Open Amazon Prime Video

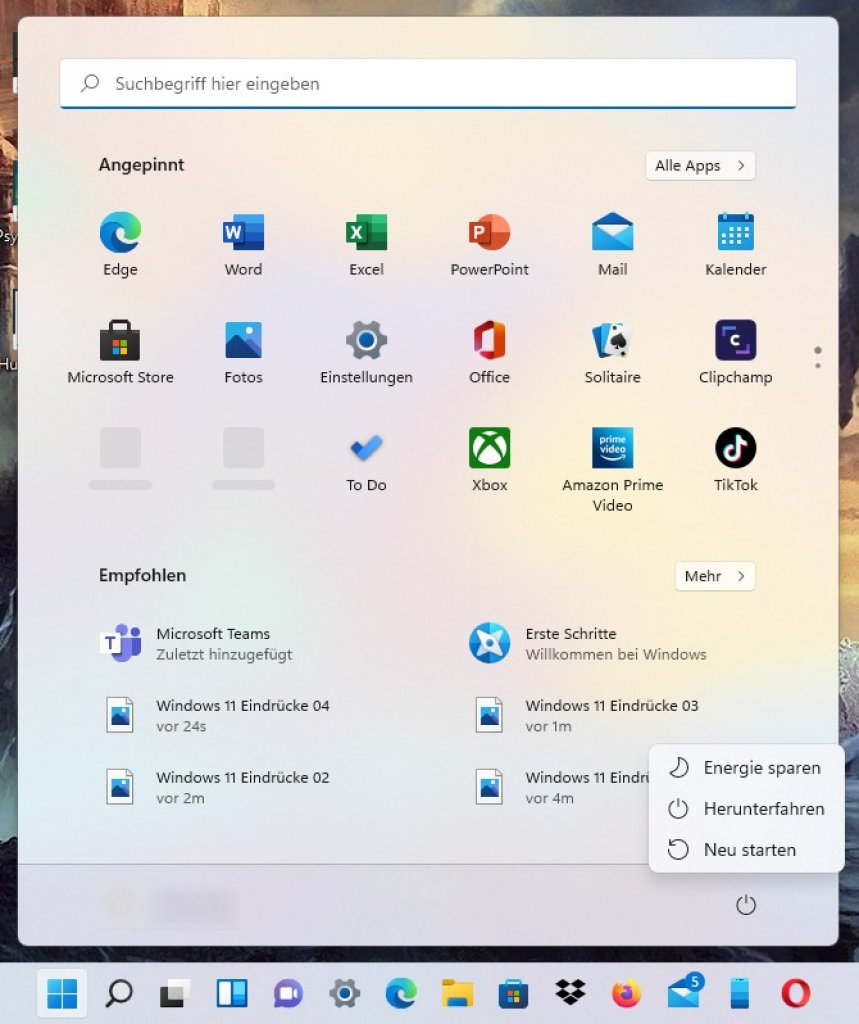click(612, 469)
